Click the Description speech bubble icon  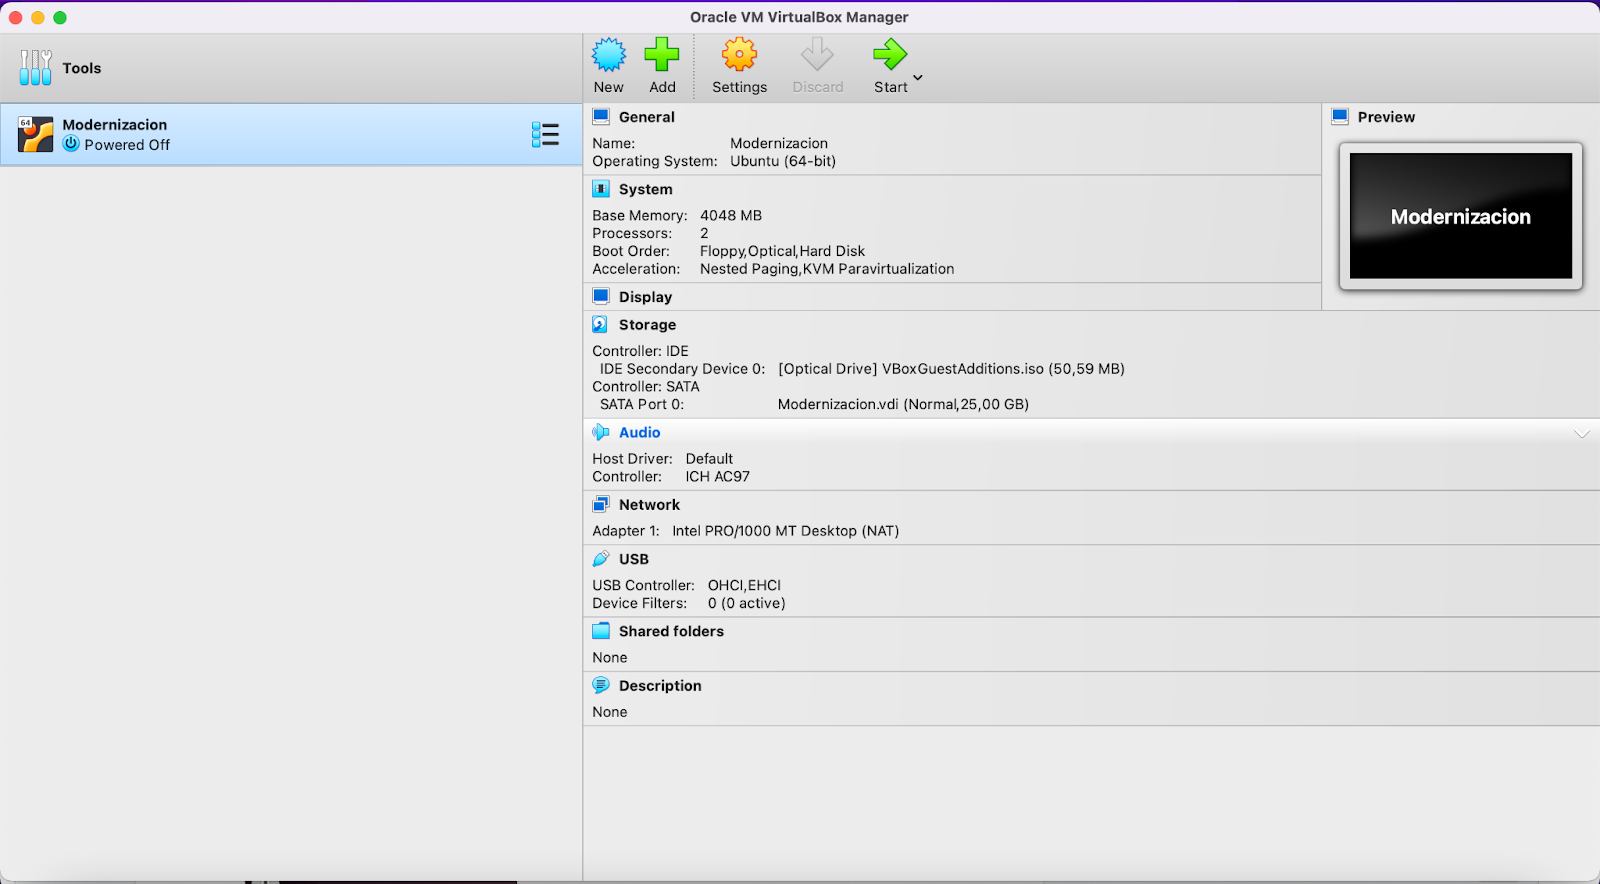coord(601,685)
